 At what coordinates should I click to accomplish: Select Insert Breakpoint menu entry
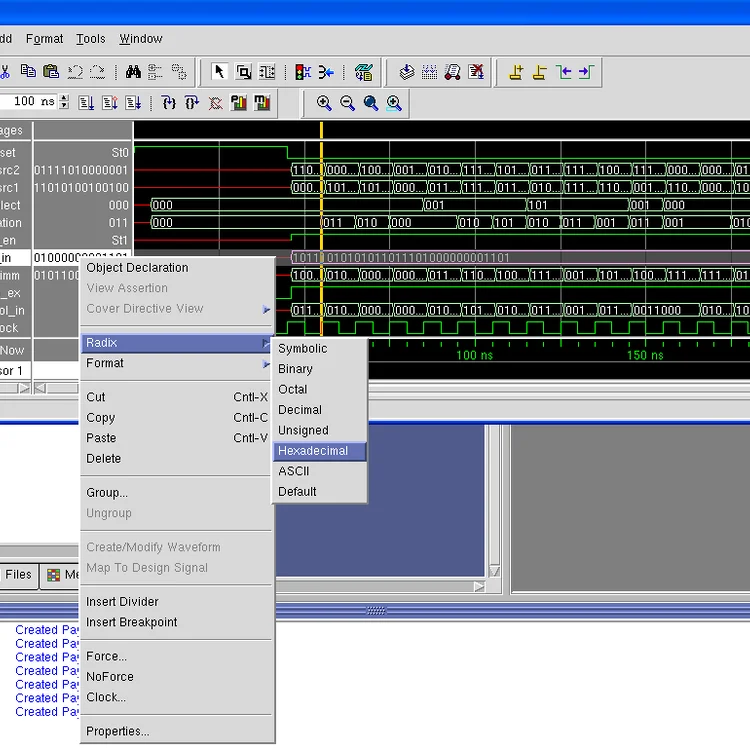click(177, 622)
